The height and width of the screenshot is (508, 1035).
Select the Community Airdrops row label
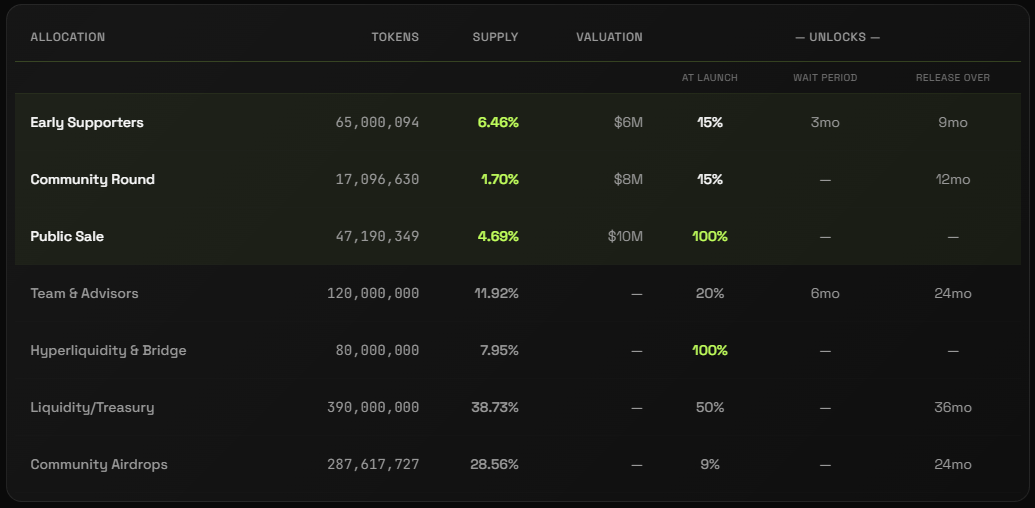[x=99, y=465]
